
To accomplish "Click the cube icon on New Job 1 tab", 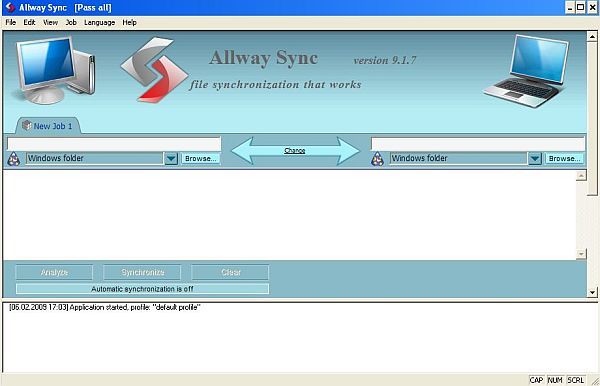I will coord(26,125).
